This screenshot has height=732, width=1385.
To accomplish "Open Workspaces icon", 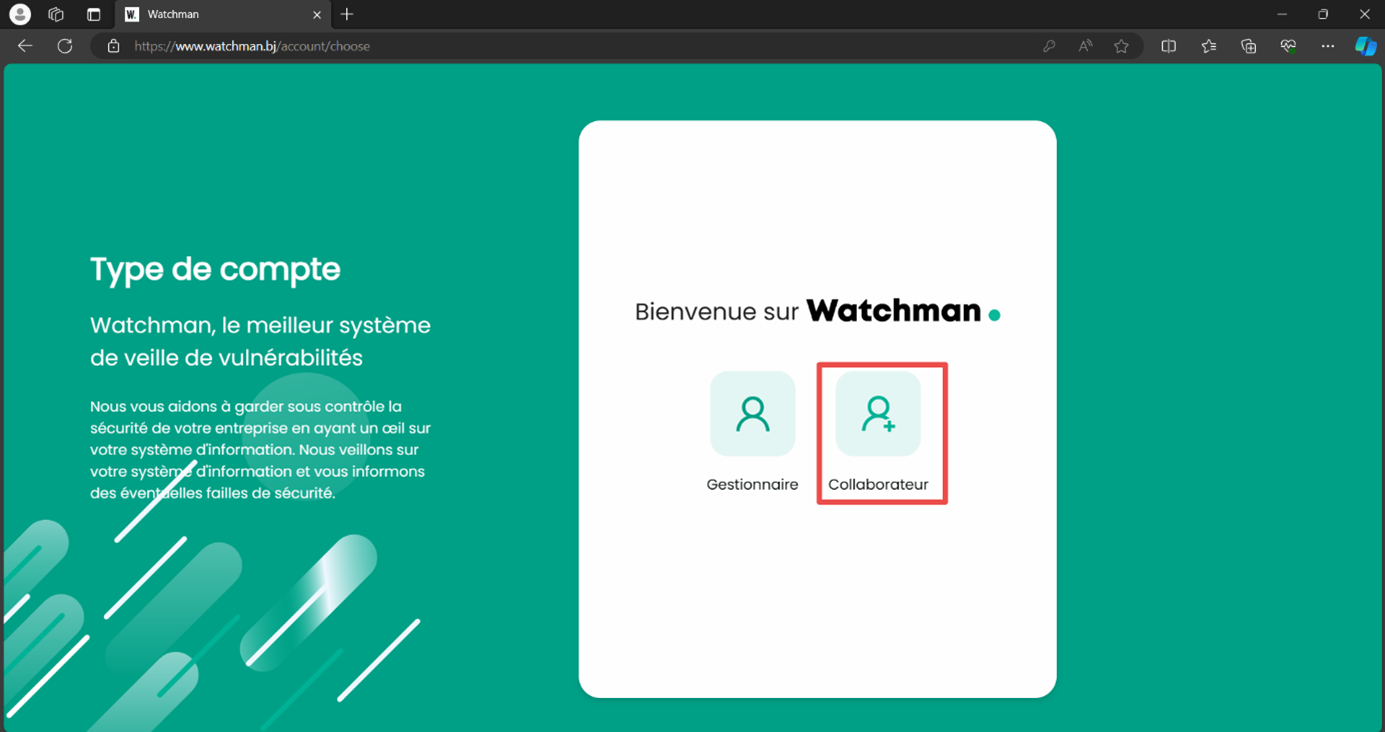I will [56, 14].
